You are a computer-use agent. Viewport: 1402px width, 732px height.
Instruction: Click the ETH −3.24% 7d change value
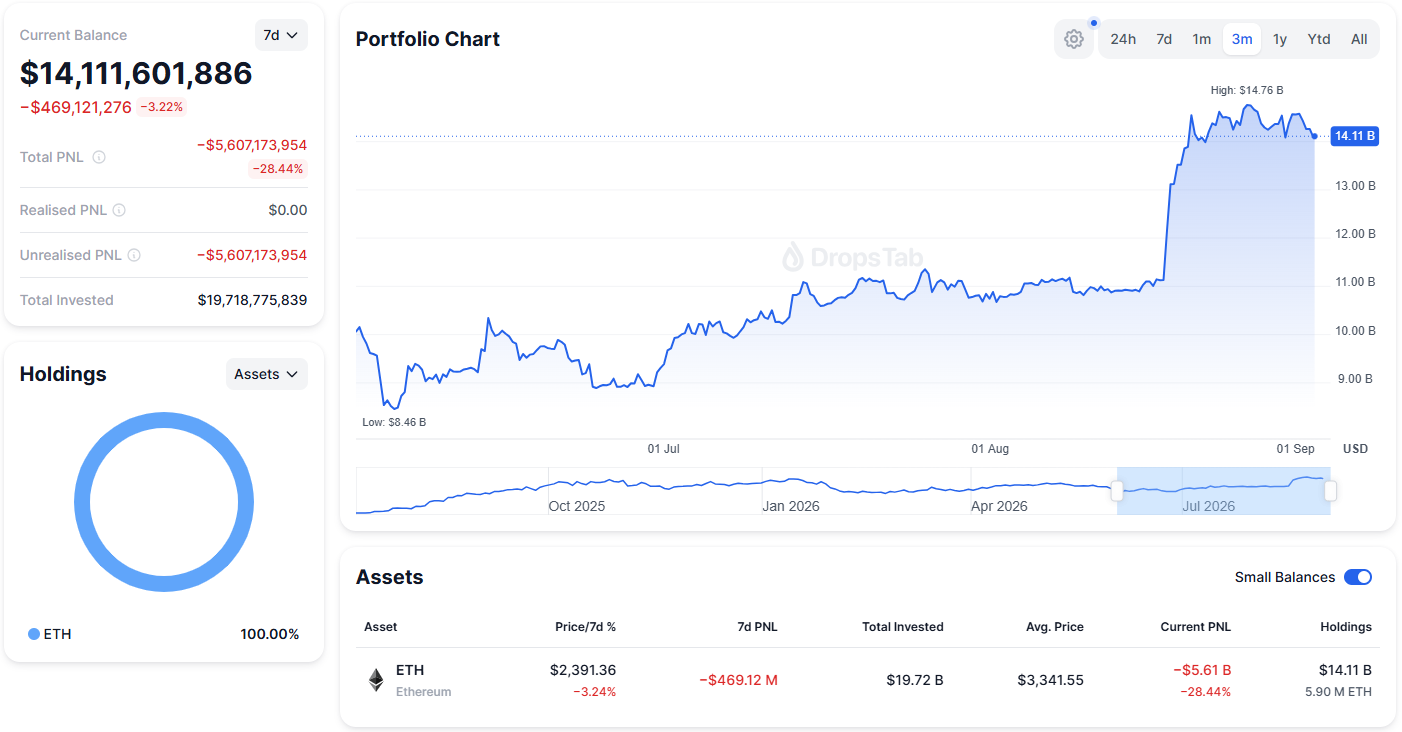595,692
